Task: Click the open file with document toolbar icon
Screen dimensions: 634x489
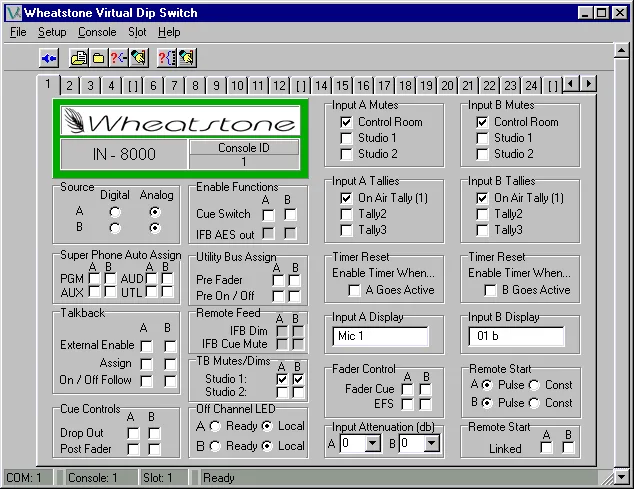Action: click(x=78, y=58)
